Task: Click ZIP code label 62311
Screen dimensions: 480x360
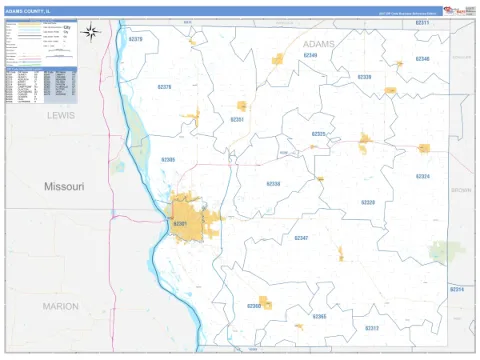Action: 422,23
